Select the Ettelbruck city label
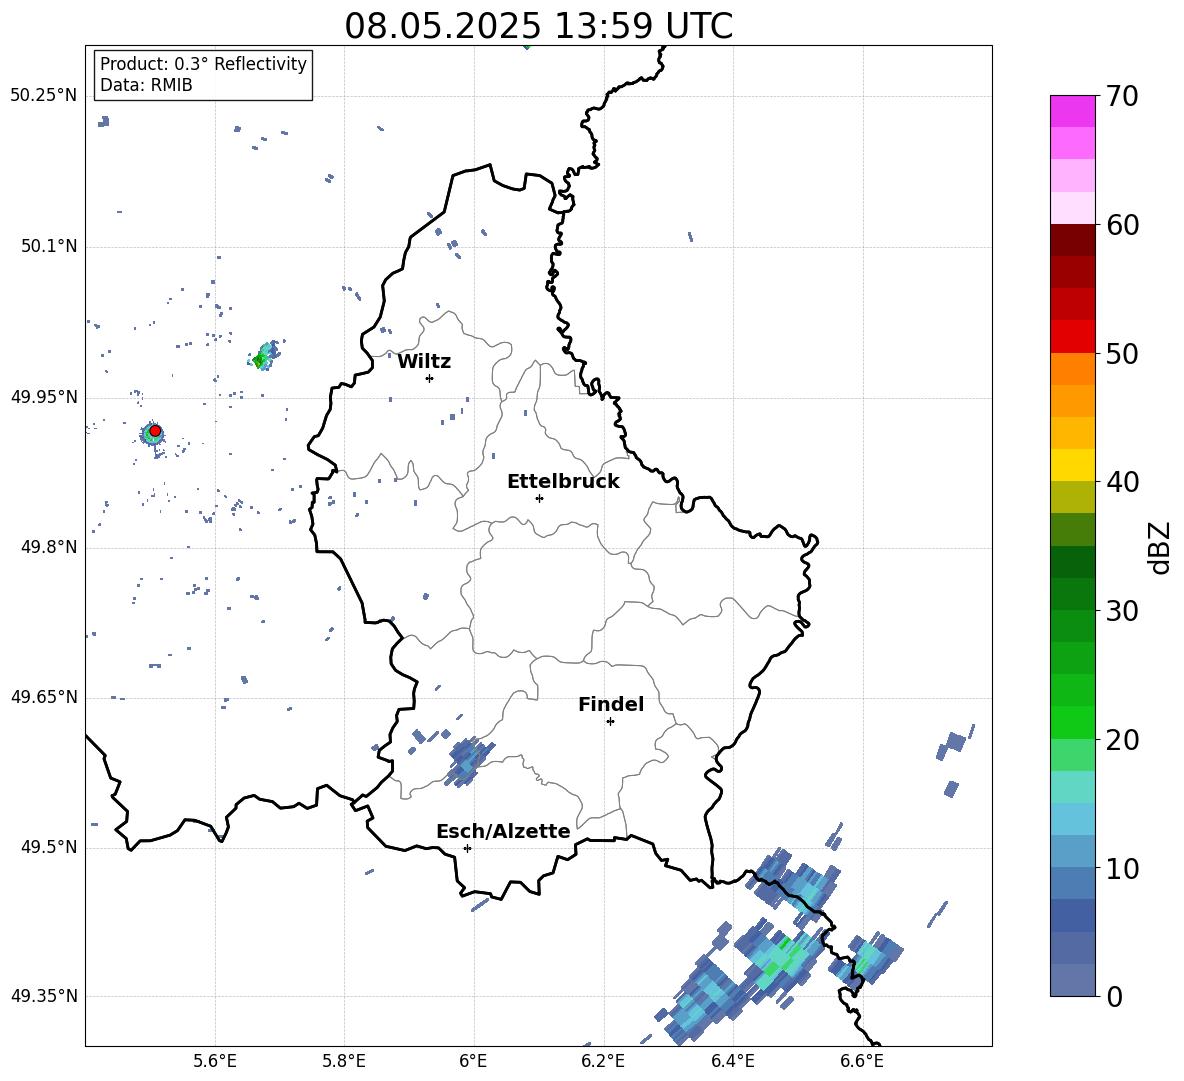 coord(563,482)
